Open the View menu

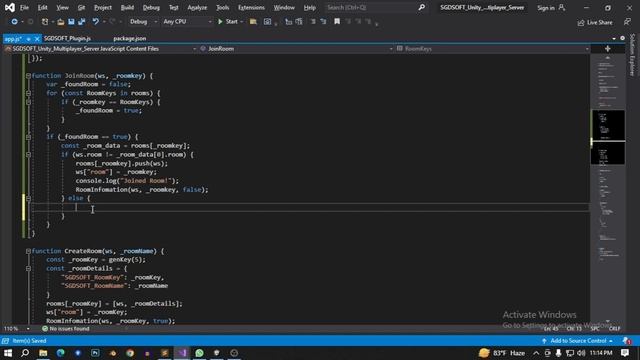point(62,7)
